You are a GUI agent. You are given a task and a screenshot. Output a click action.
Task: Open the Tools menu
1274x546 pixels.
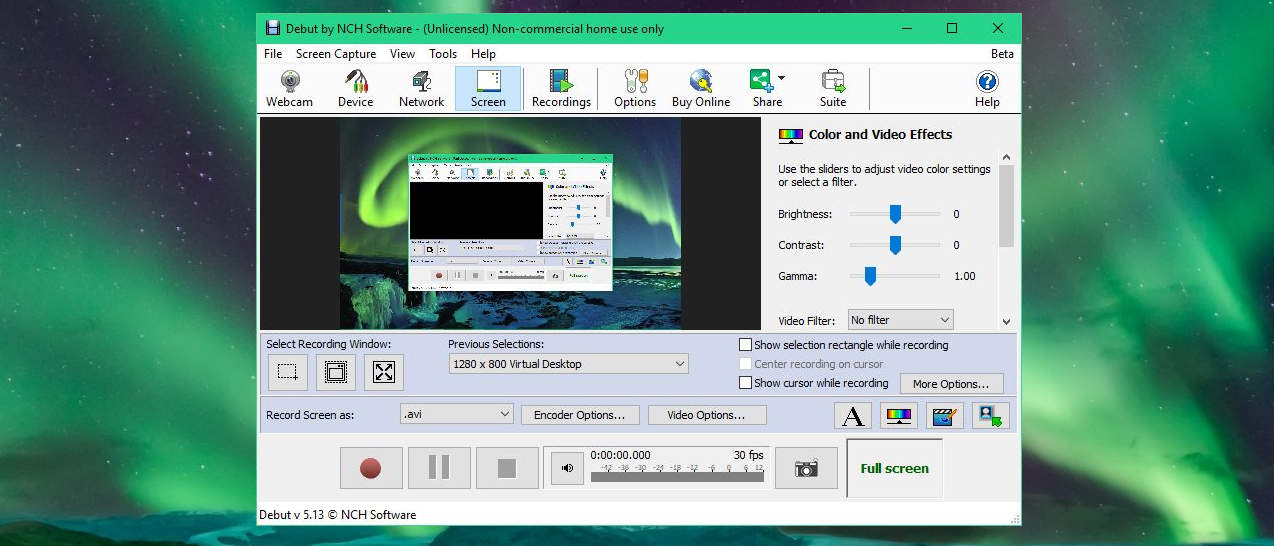443,54
